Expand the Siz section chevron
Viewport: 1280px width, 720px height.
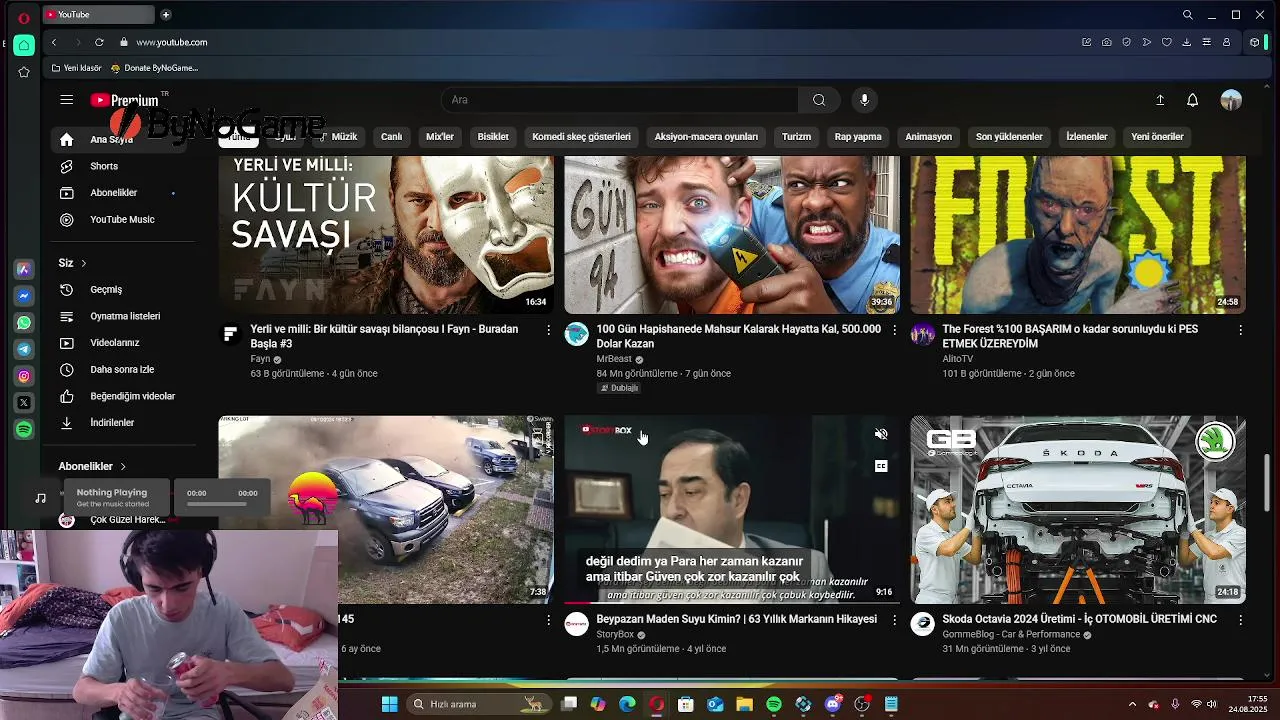click(x=84, y=263)
